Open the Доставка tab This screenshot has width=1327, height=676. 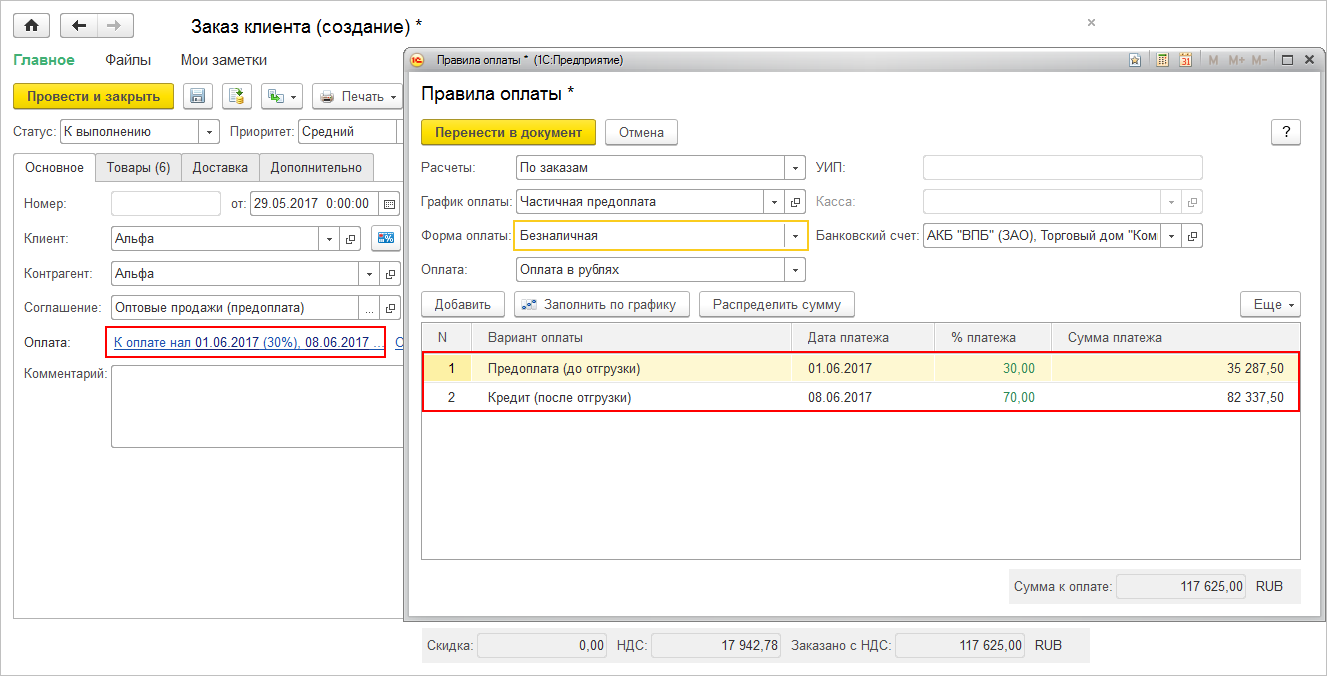coord(220,167)
